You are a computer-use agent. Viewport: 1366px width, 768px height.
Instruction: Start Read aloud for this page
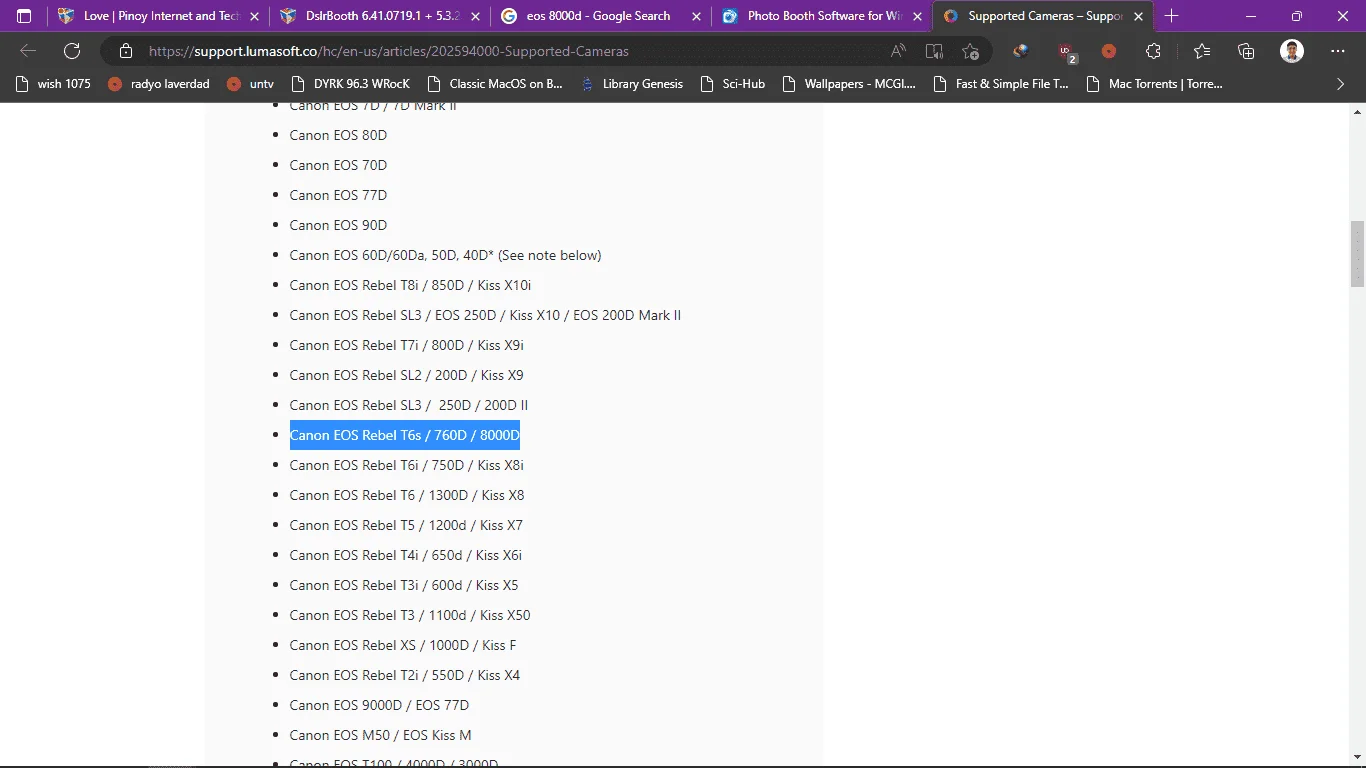tap(898, 51)
